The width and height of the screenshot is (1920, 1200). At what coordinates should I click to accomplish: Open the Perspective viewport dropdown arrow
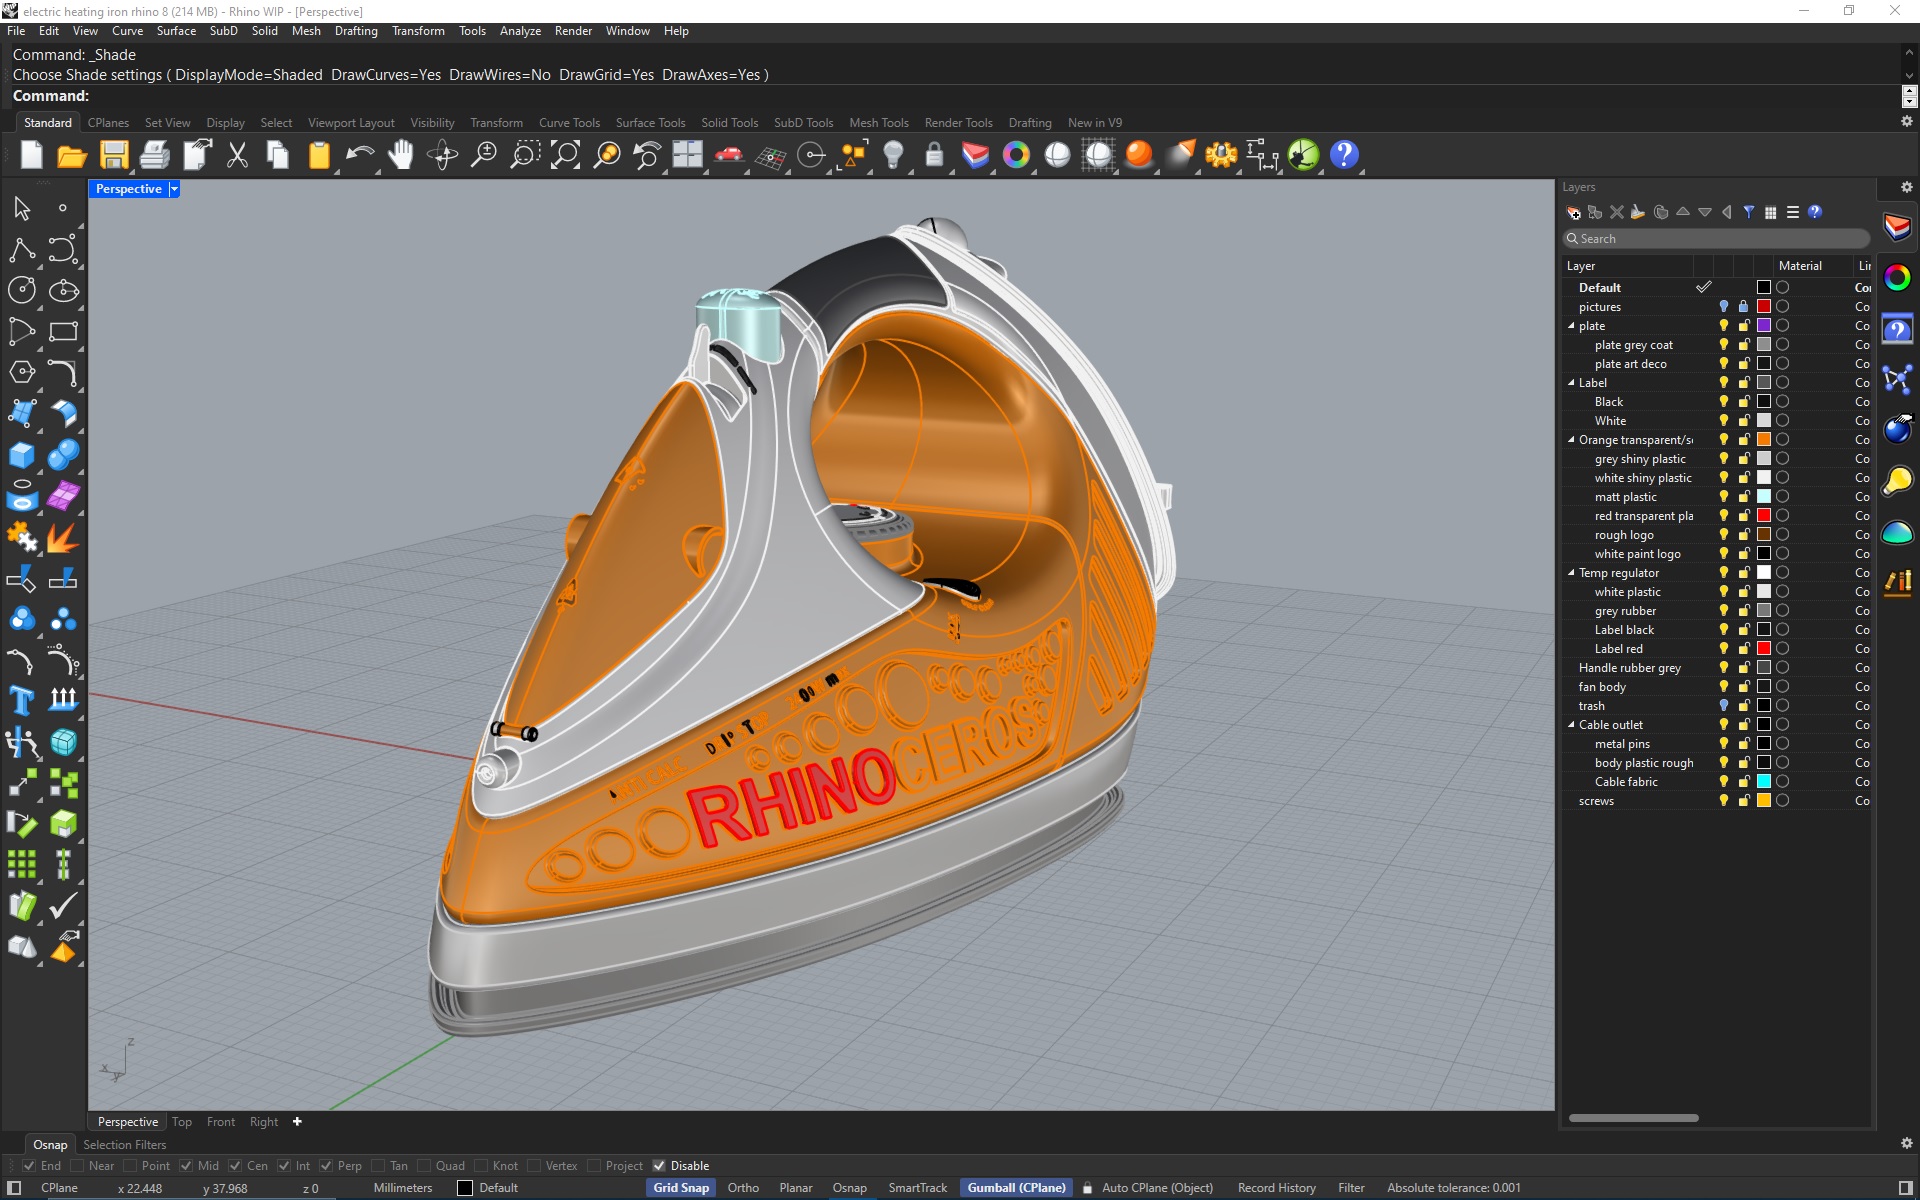point(174,189)
